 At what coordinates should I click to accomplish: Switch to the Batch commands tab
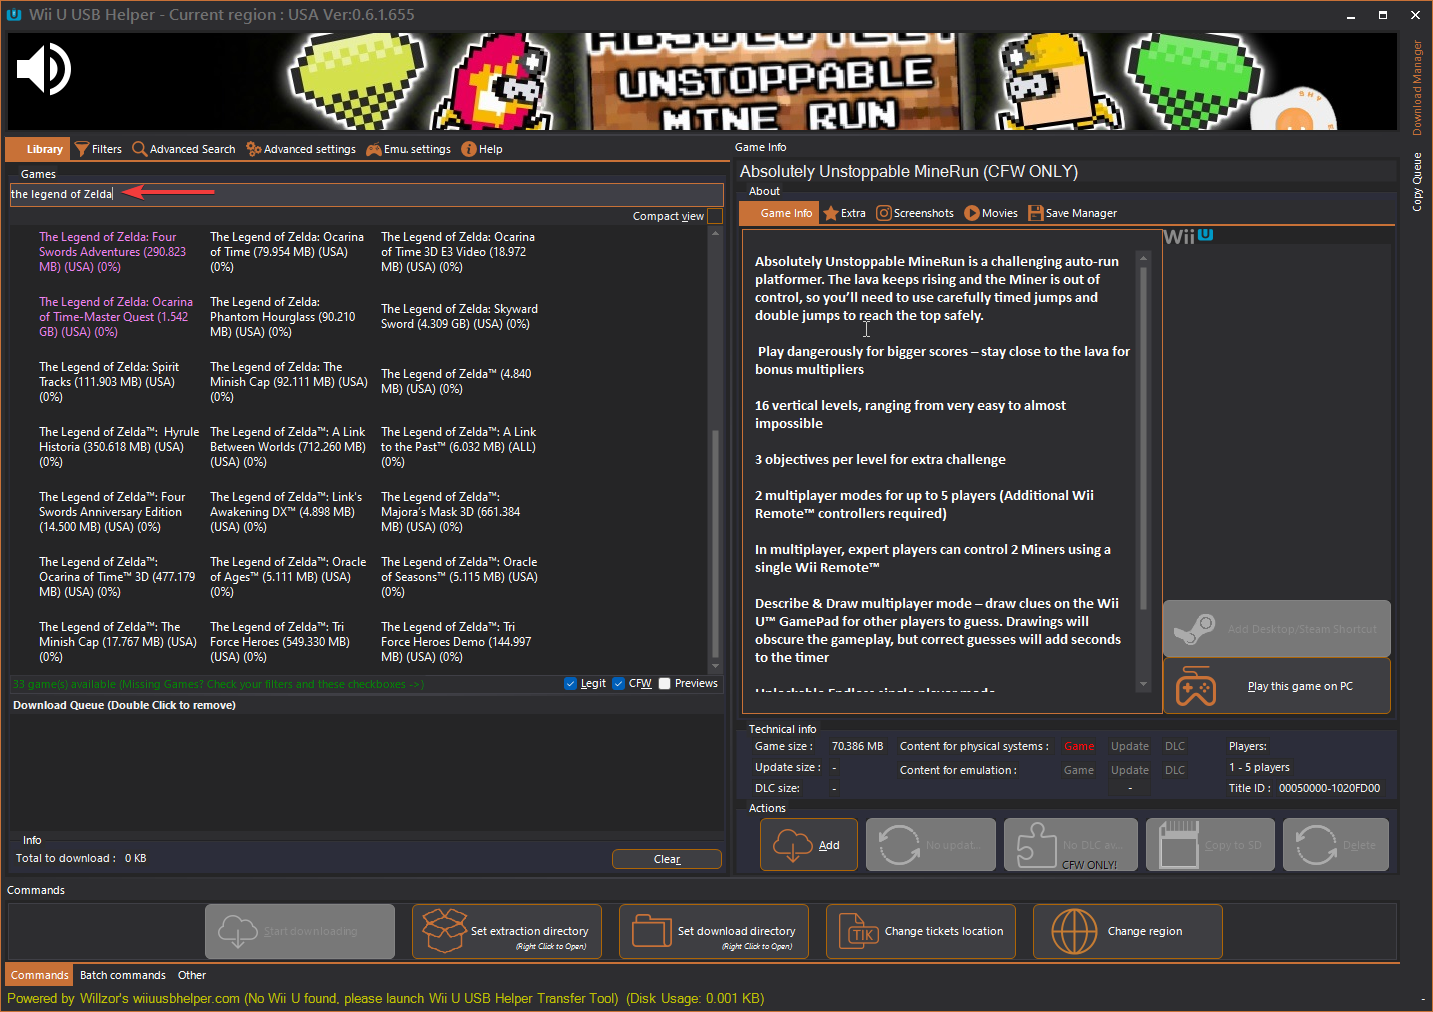pos(123,975)
